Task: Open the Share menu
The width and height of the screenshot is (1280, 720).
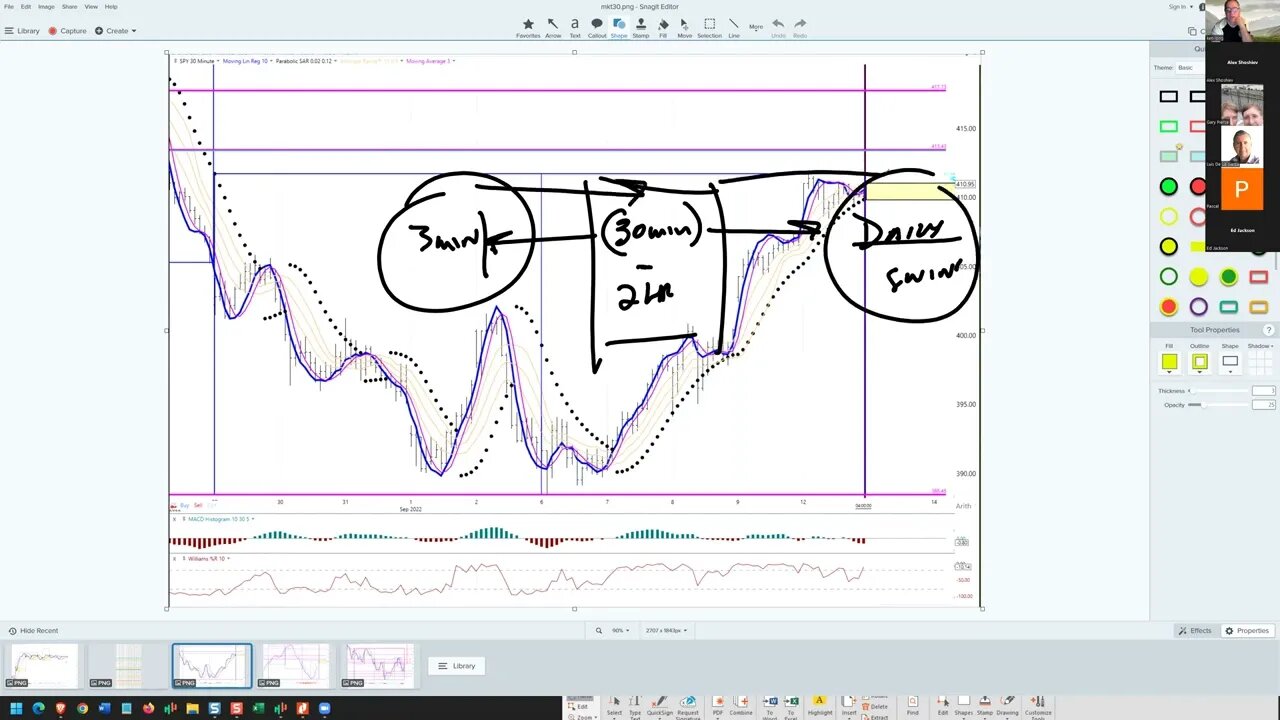Action: [69, 7]
